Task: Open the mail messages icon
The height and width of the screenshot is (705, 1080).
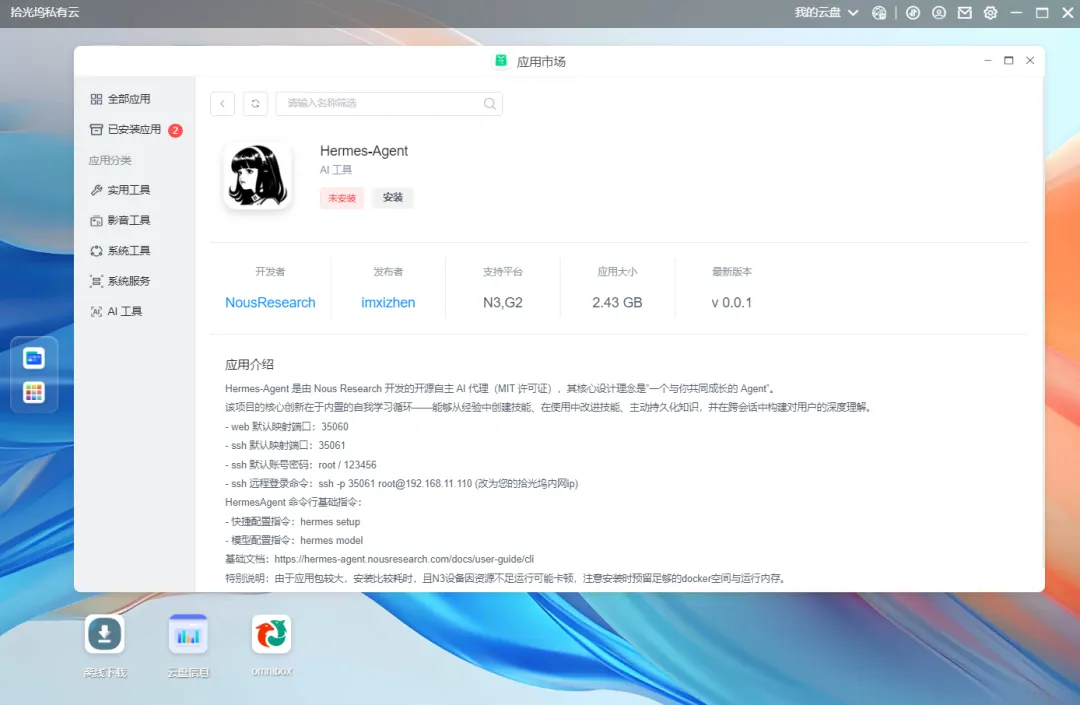Action: pos(964,13)
